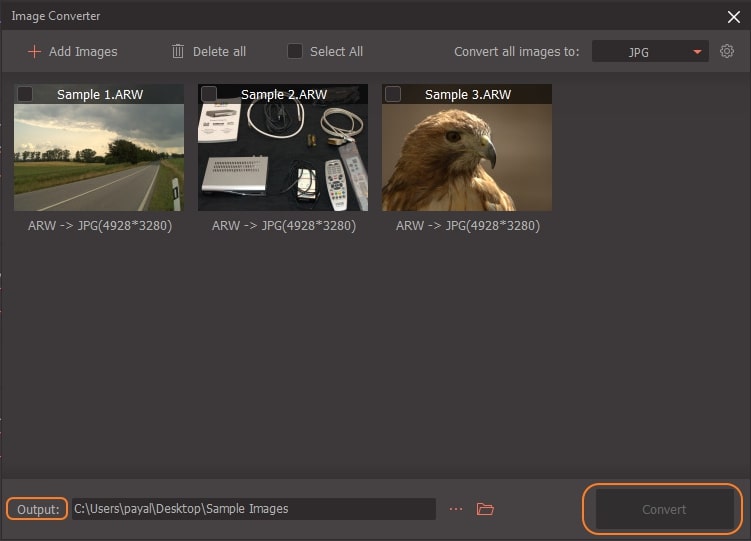Click the red dropdown arrow beside JPG
Image resolution: width=751 pixels, height=541 pixels.
(x=697, y=52)
